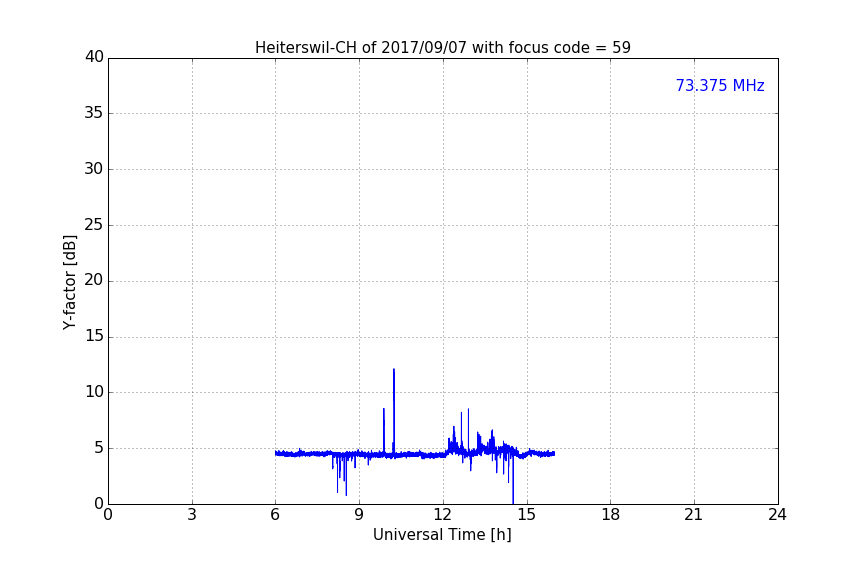Click the y-axis tick label '40'

tap(94, 57)
